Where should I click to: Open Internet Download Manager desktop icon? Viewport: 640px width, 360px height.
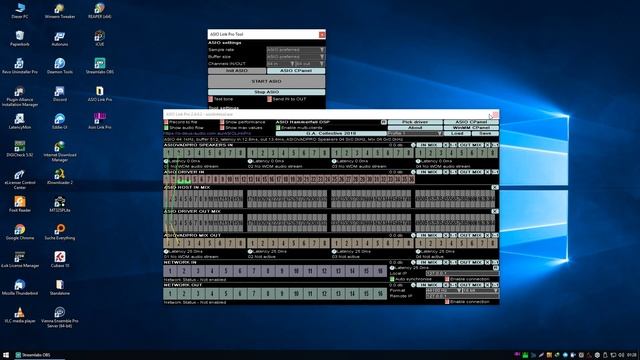pyautogui.click(x=60, y=151)
